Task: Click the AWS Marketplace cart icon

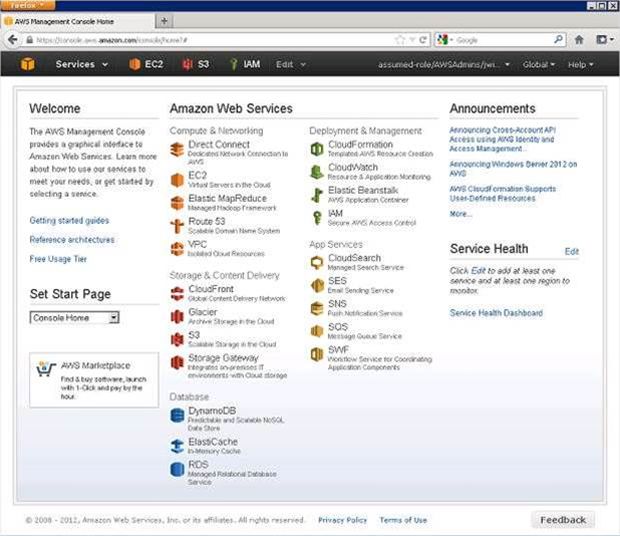Action: pyautogui.click(x=45, y=369)
